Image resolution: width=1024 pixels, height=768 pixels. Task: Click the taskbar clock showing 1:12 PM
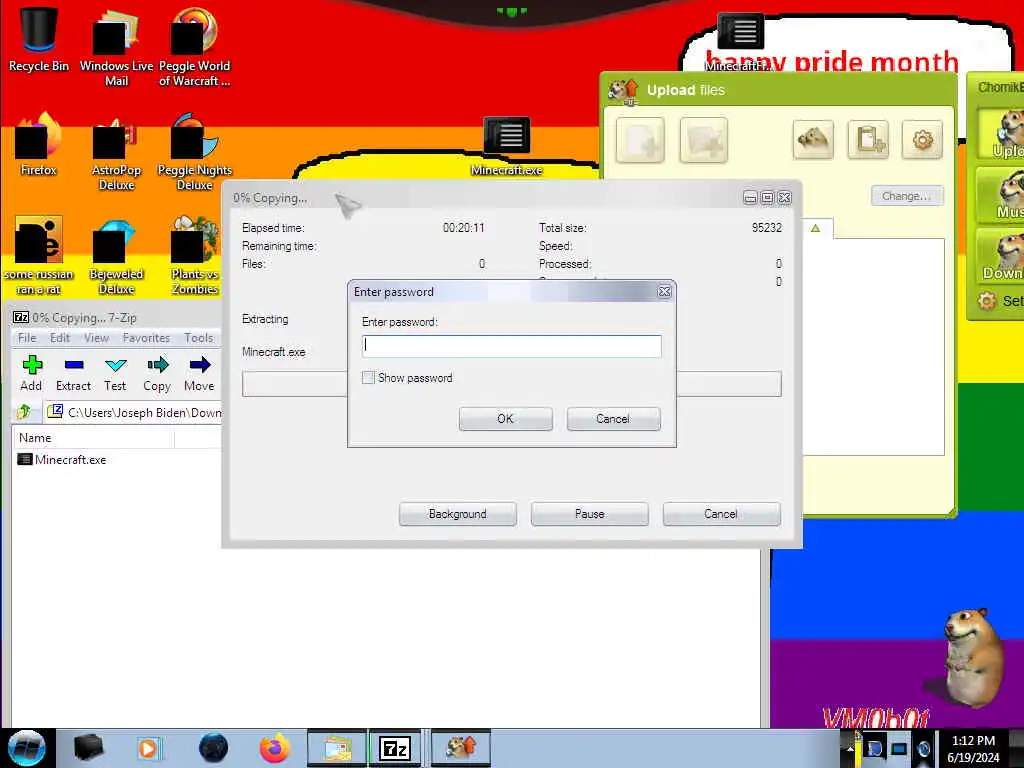pyautogui.click(x=973, y=748)
